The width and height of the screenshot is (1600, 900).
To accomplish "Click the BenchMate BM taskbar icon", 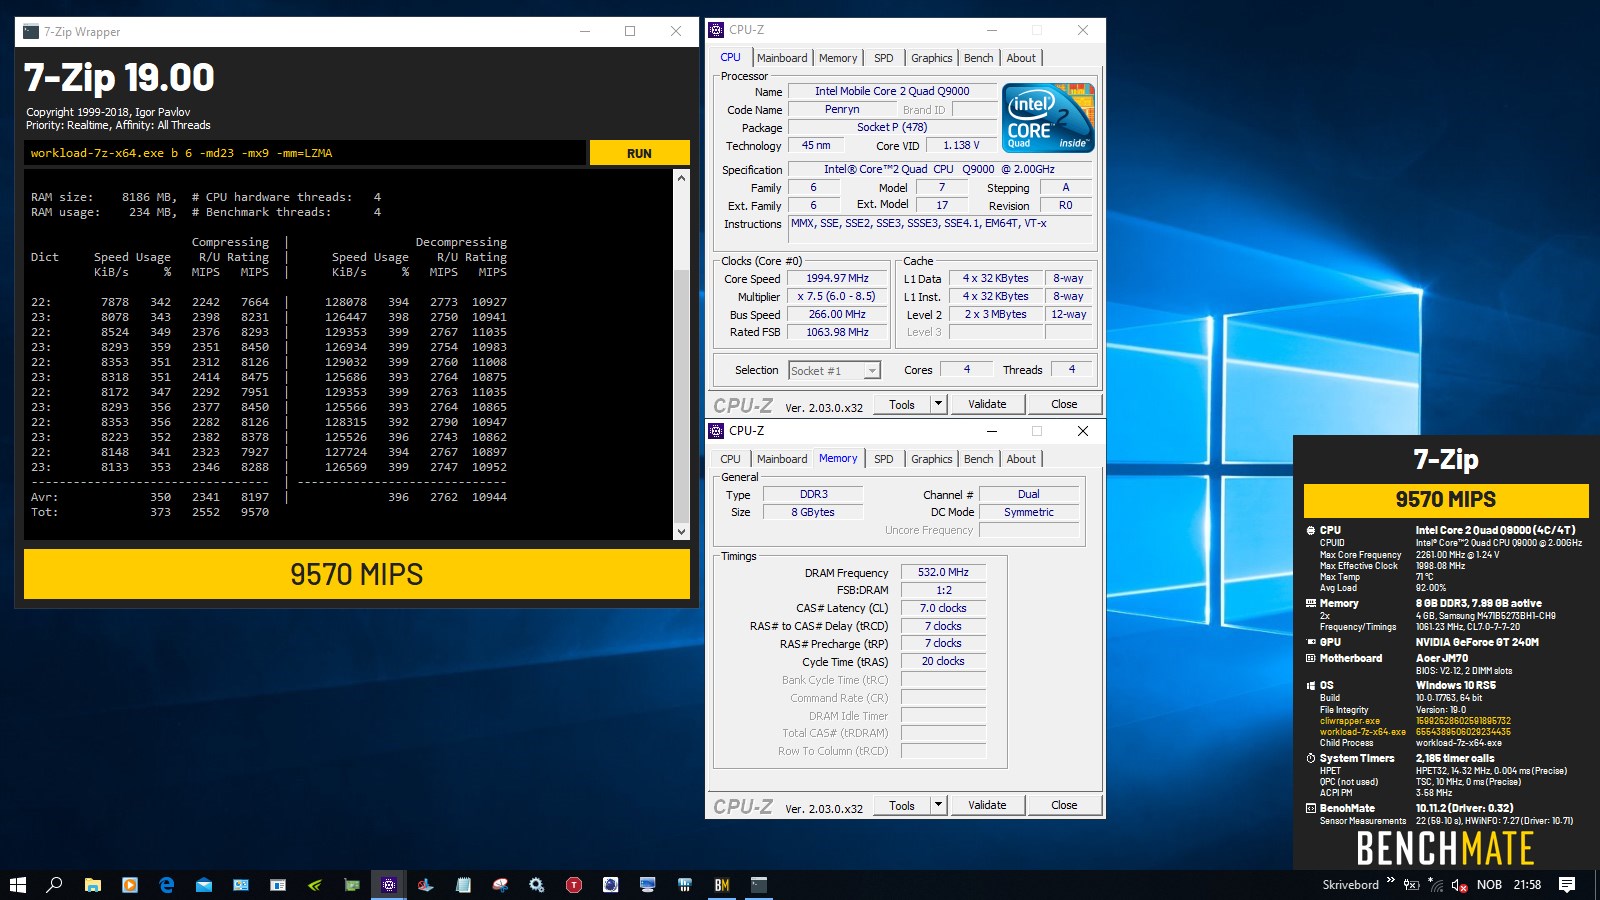I will pos(722,885).
